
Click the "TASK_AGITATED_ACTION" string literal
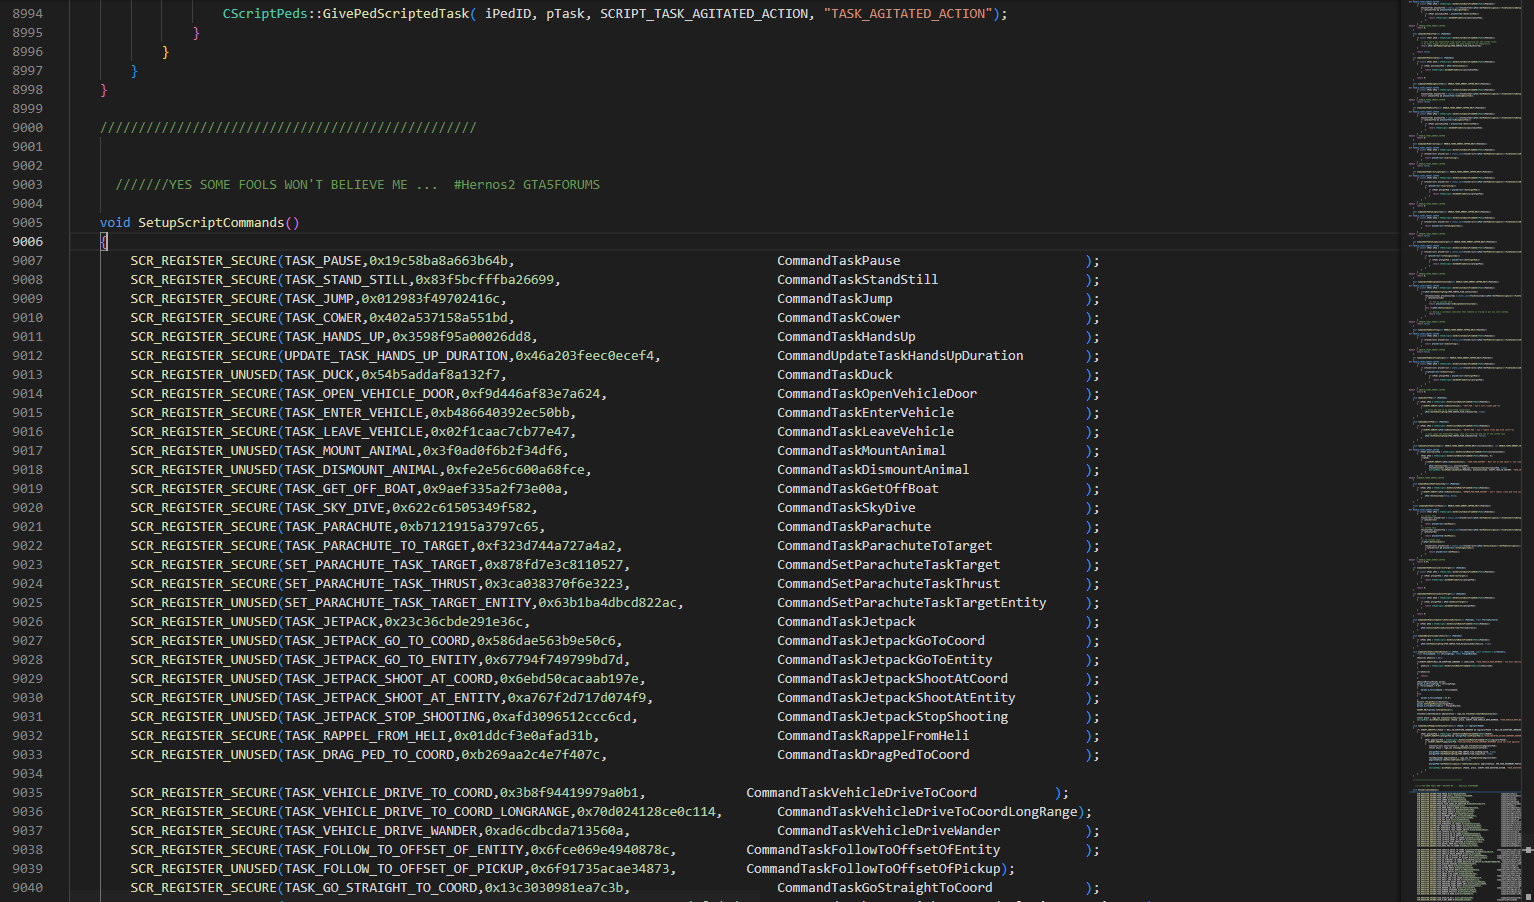pos(908,14)
